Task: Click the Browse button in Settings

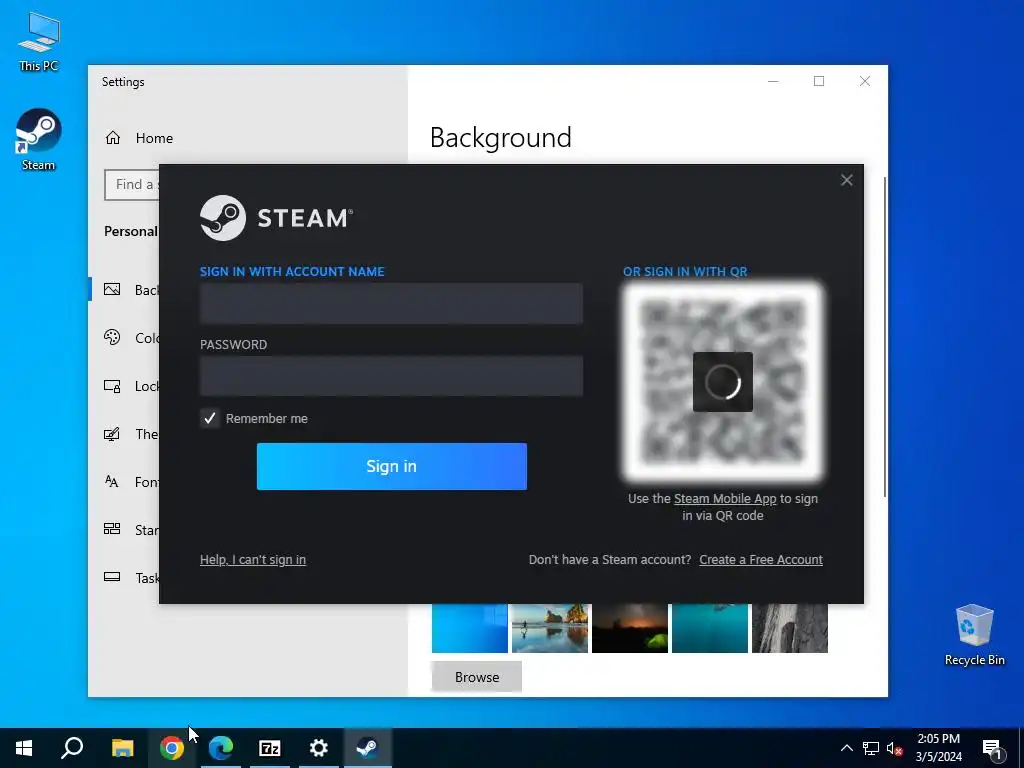Action: pos(477,677)
